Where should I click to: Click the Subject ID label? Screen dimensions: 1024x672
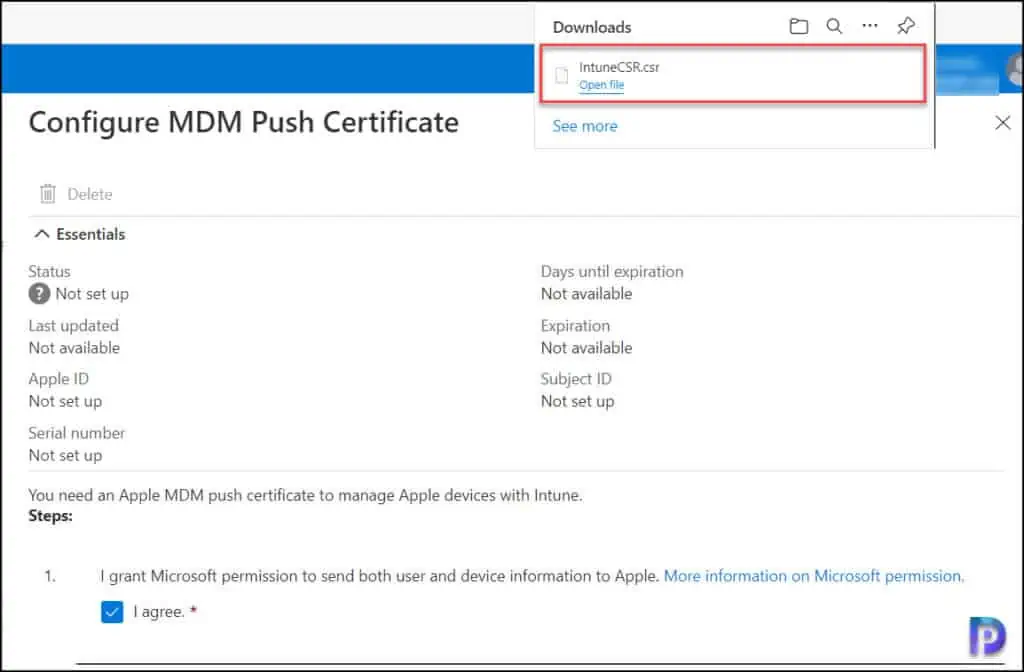[x=576, y=379]
